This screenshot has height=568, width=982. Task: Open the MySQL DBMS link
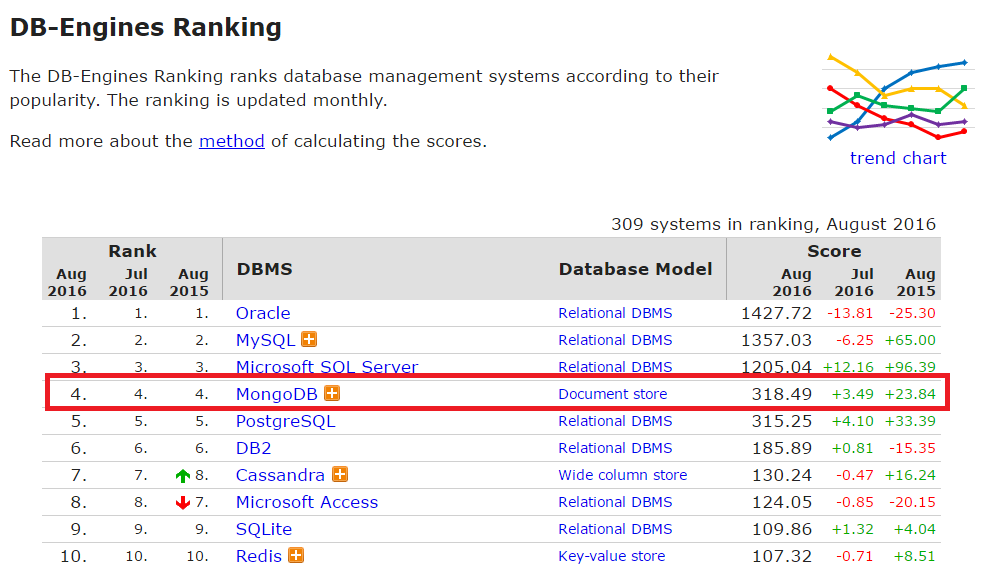[265, 340]
